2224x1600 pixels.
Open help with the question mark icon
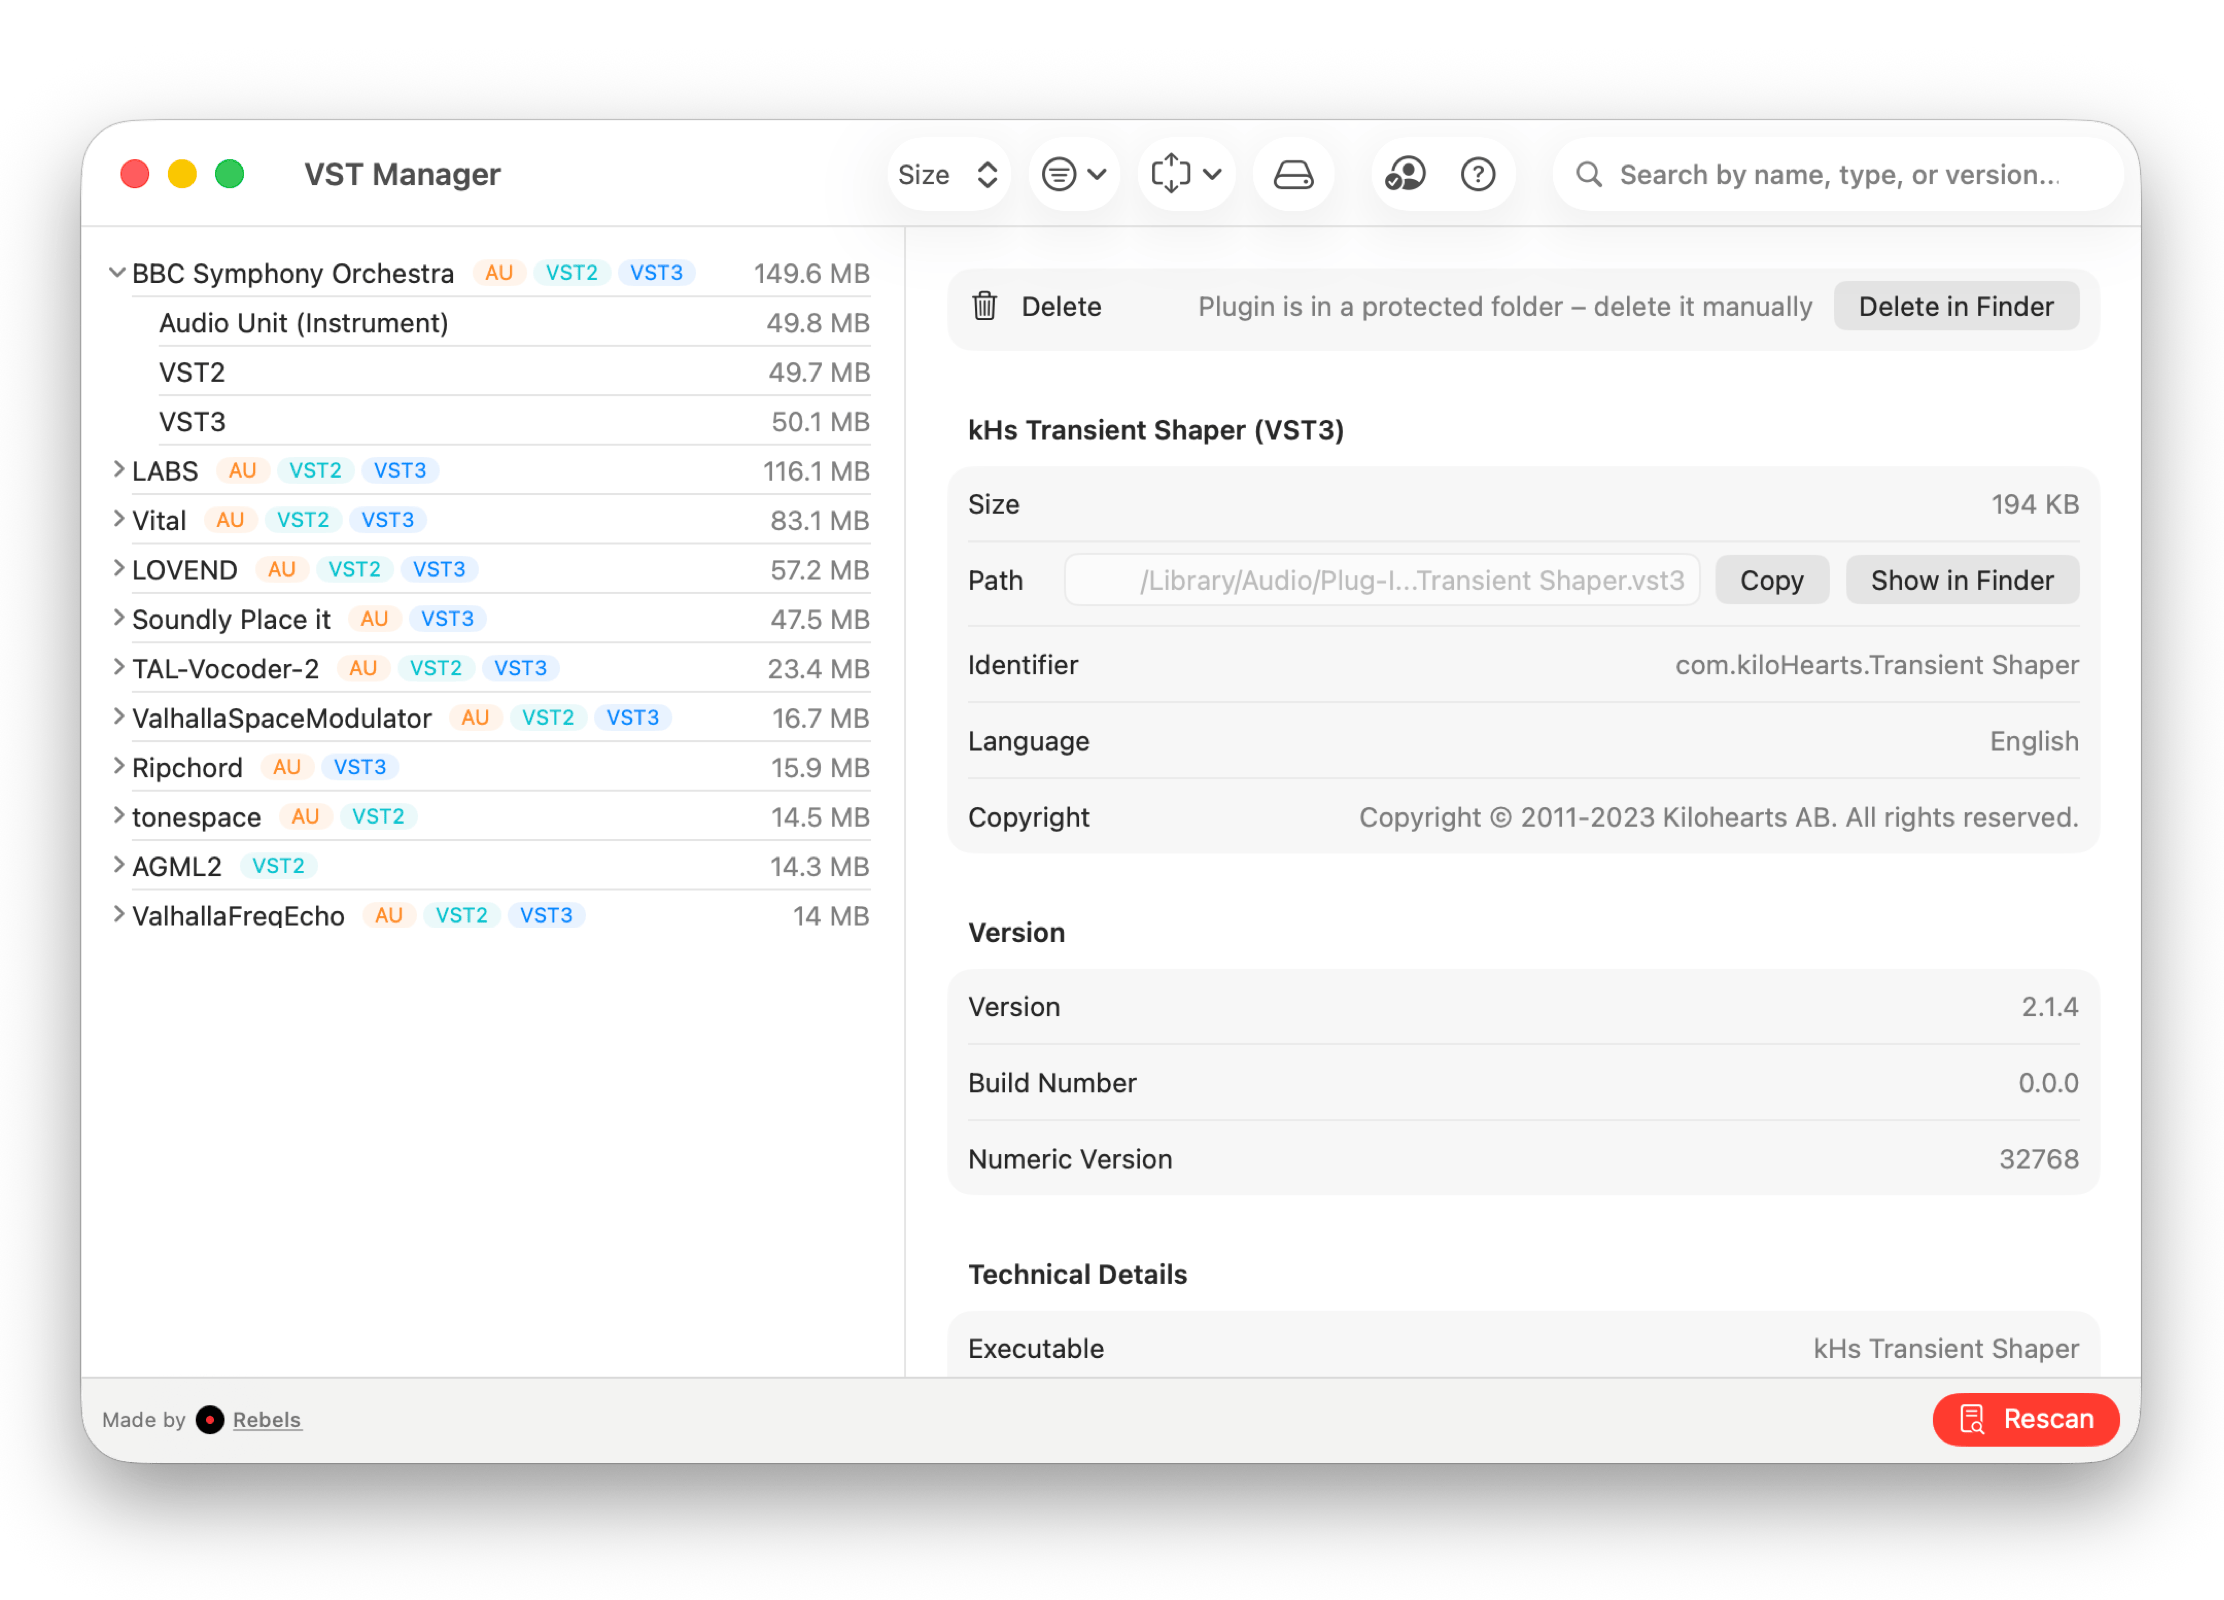(x=1478, y=175)
